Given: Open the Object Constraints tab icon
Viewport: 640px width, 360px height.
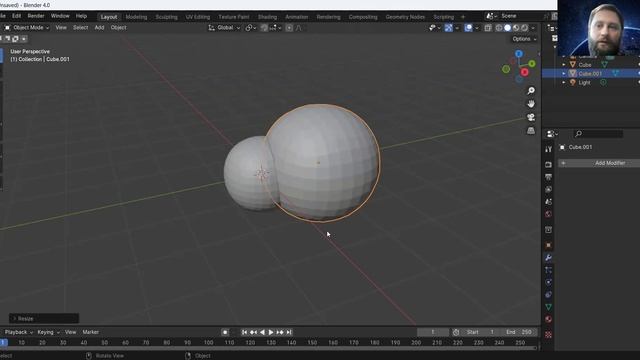Looking at the screenshot, I should pos(548,294).
